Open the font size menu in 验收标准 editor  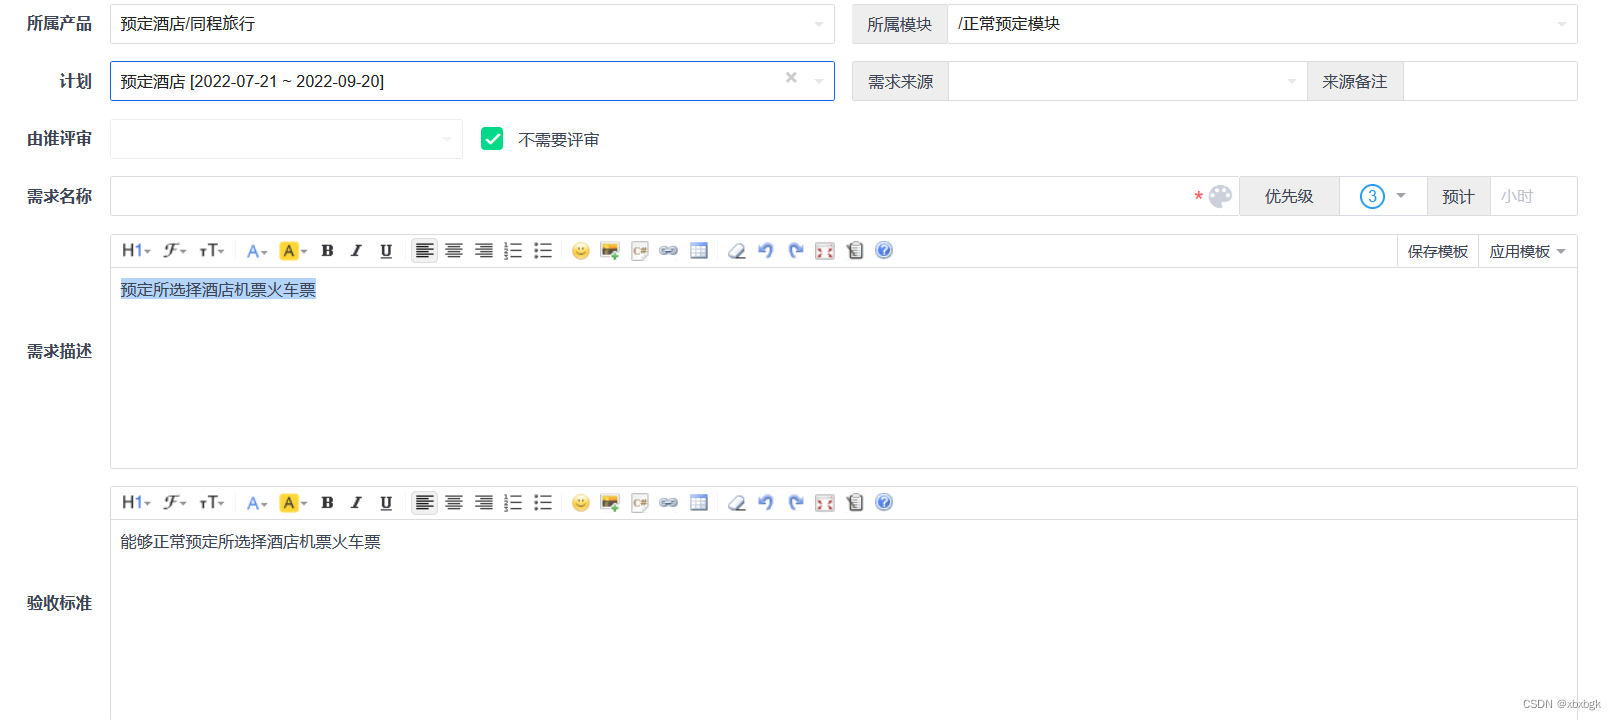point(211,503)
